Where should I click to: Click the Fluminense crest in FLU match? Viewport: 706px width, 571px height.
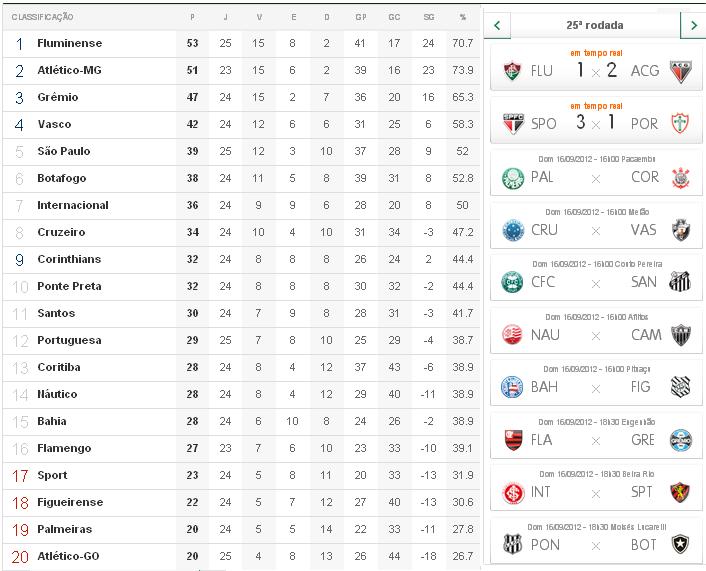coord(513,71)
